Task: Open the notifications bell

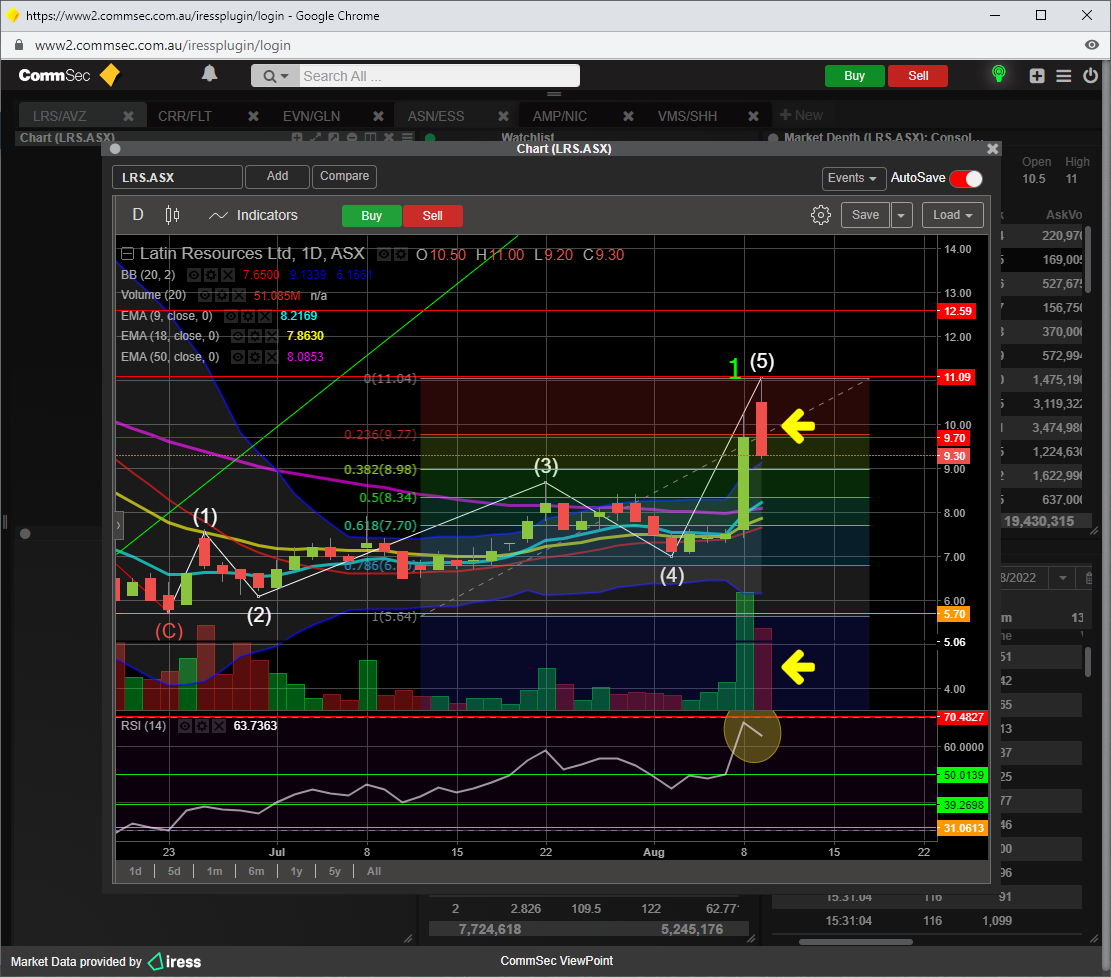Action: [x=209, y=74]
